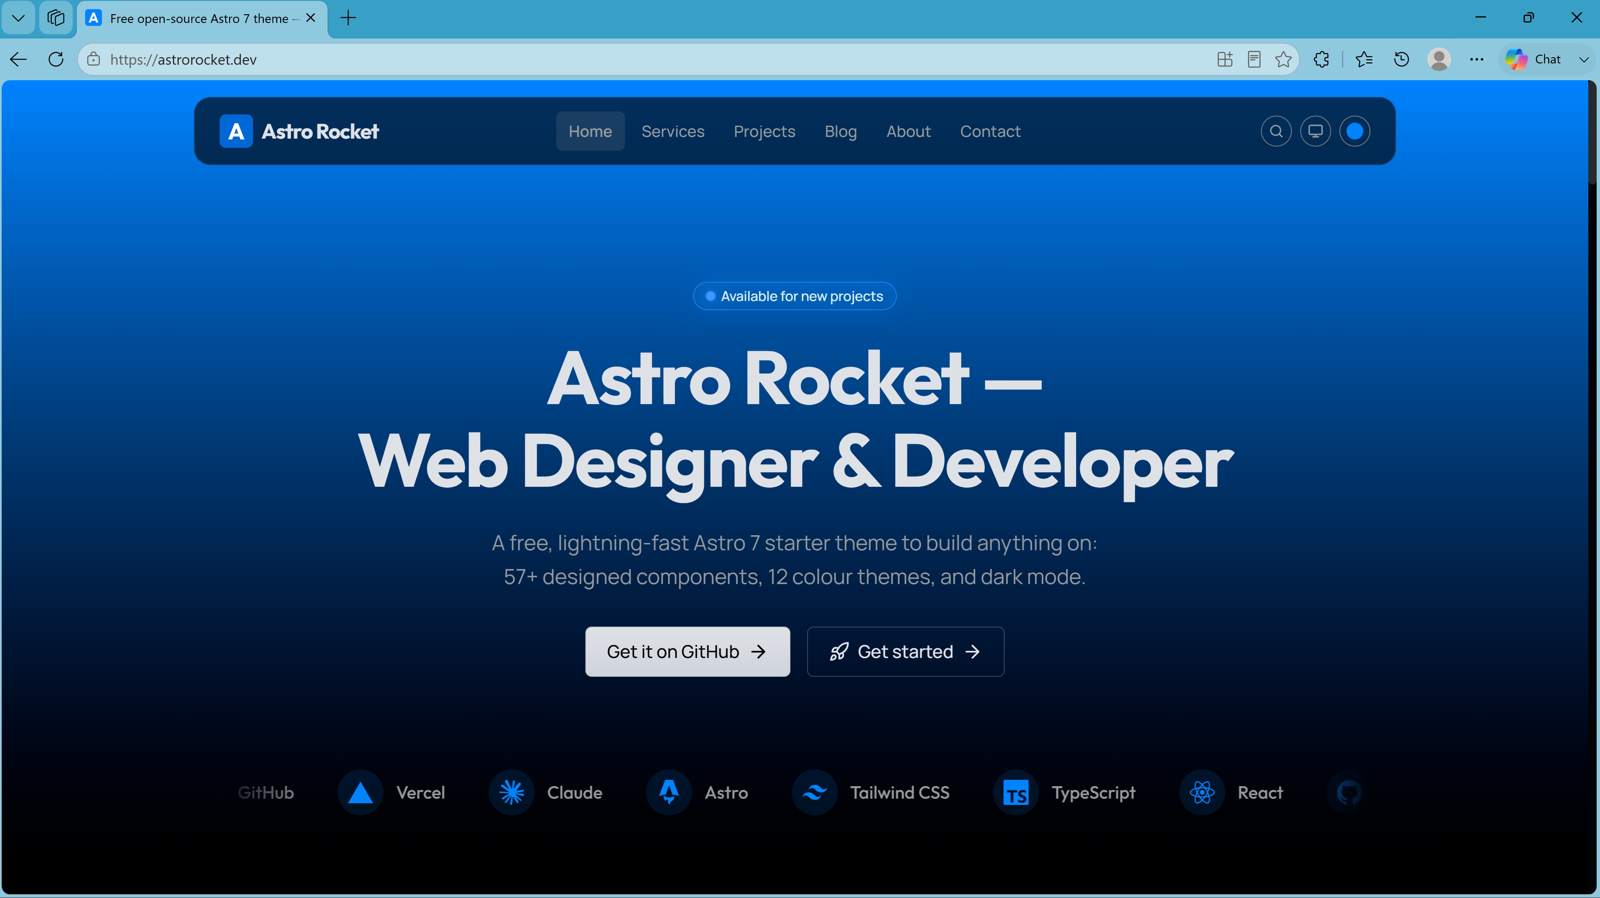1600x898 pixels.
Task: Open the Extensions puzzle icon
Action: [x=1322, y=59]
